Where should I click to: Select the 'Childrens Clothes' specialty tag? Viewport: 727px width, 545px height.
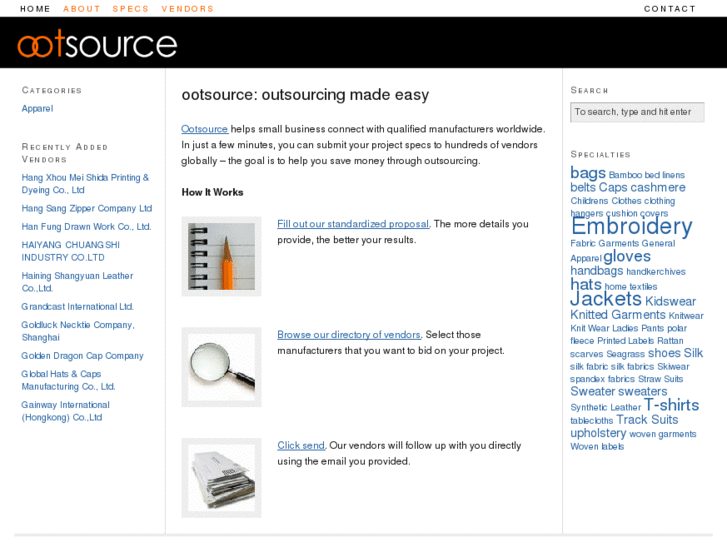606,201
